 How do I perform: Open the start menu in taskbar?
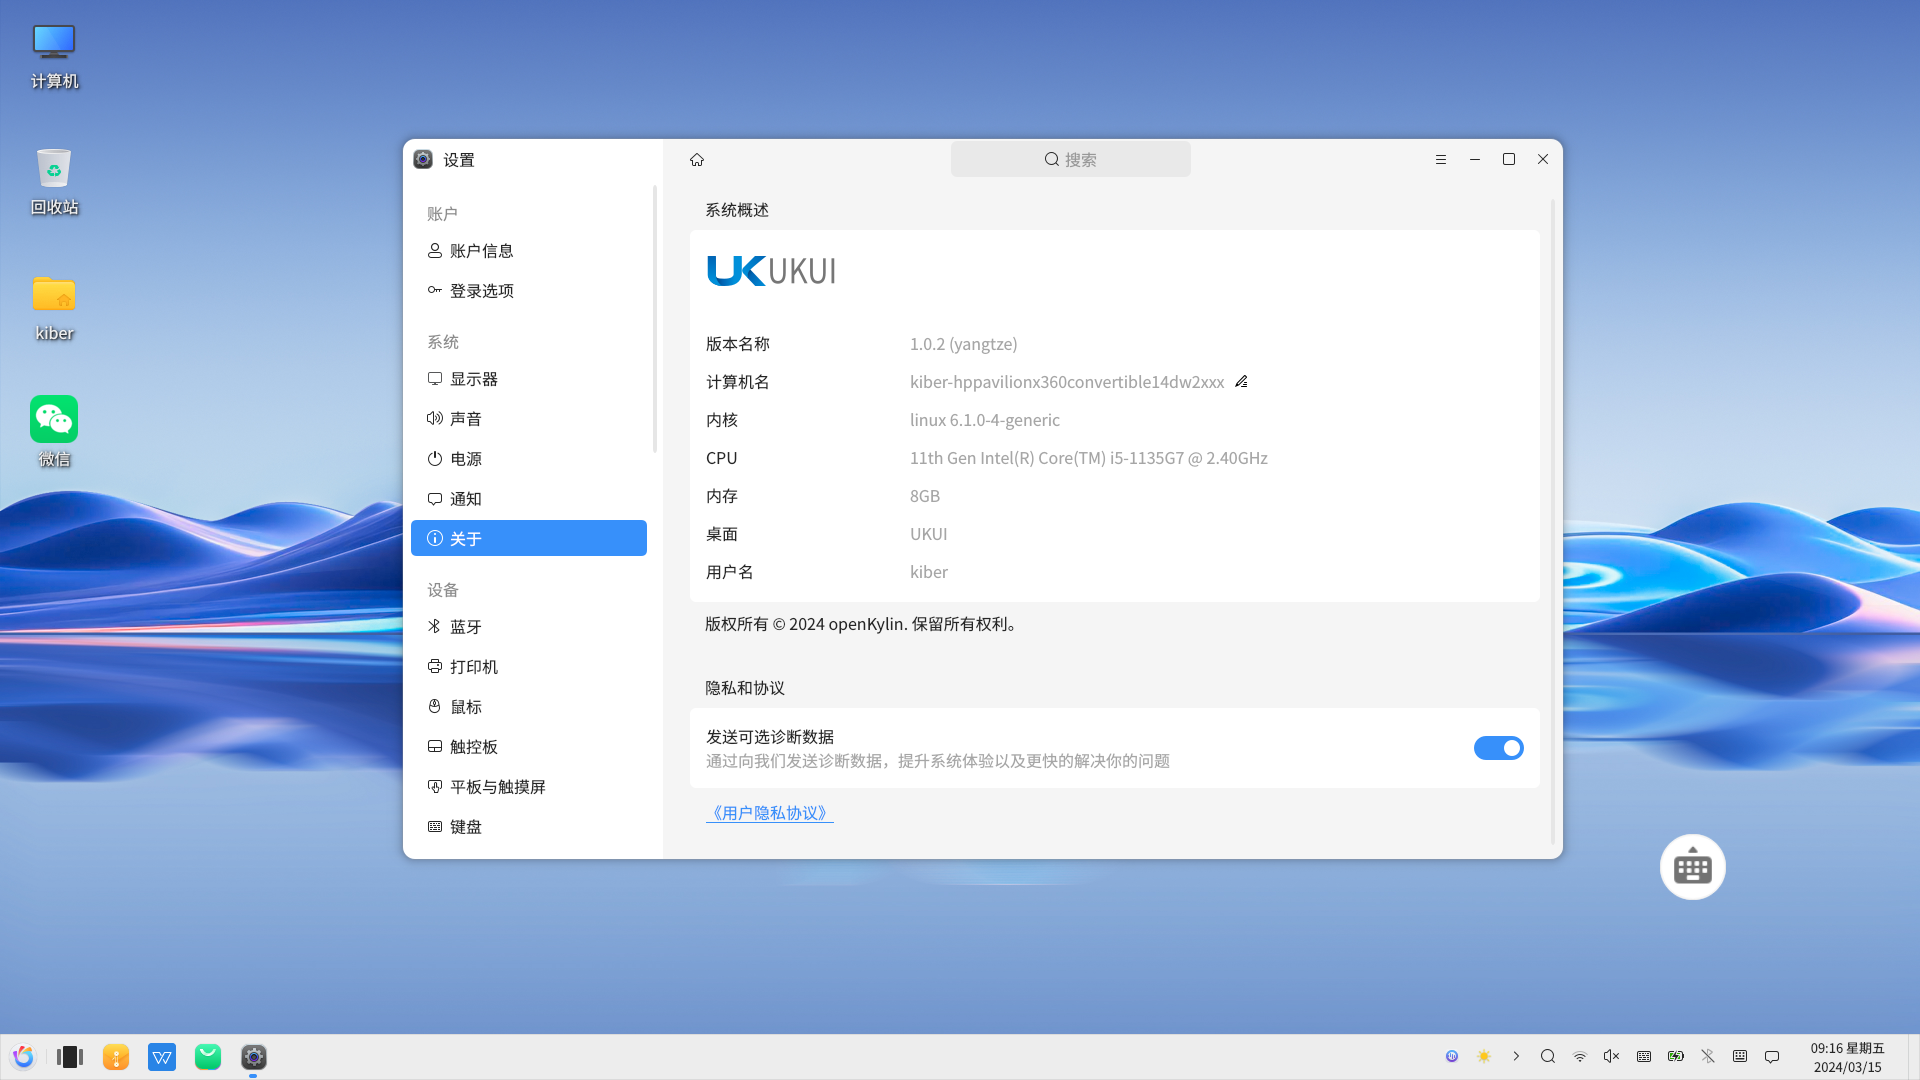[x=24, y=1057]
